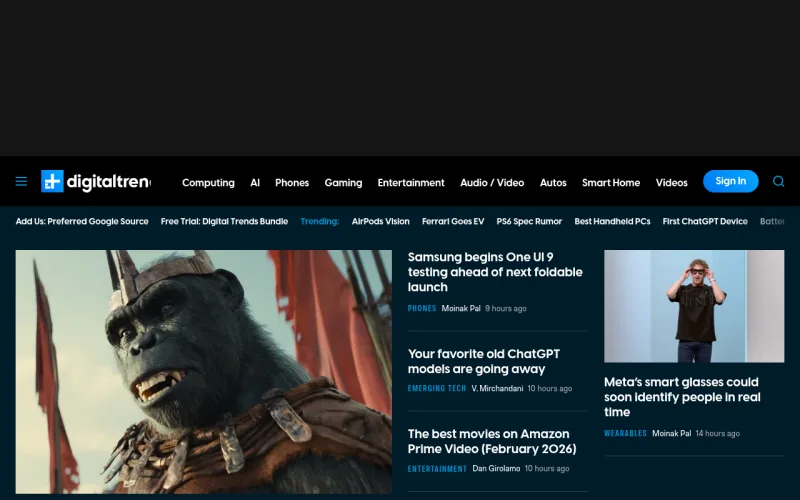The image size is (800, 500).
Task: Read Your favorite old ChatGPT models article
Action: [x=484, y=361]
